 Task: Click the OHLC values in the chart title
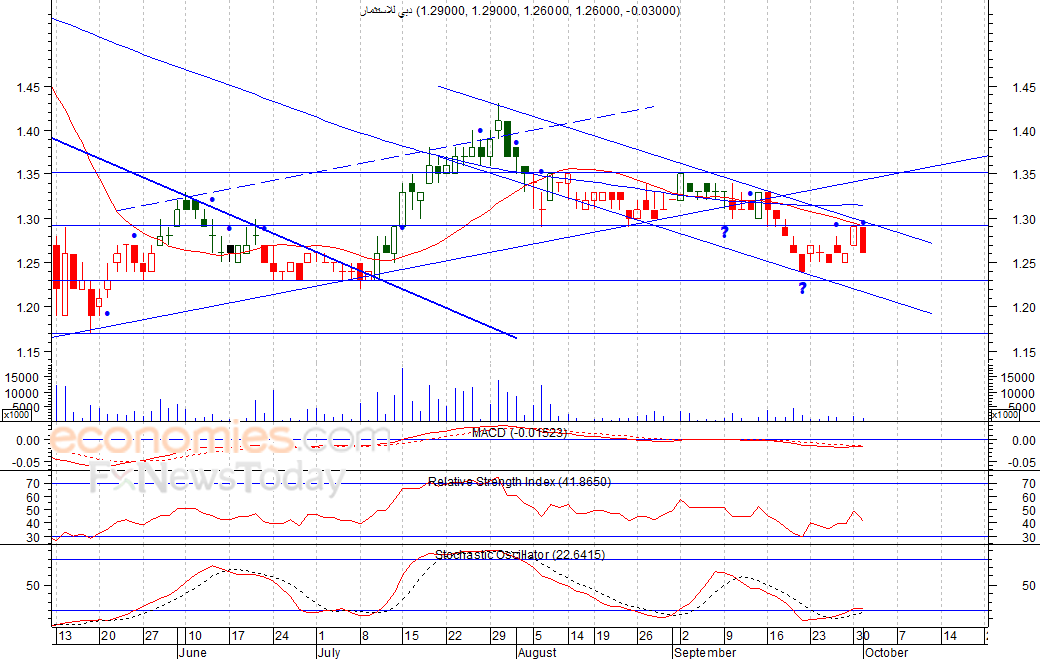tap(548, 11)
